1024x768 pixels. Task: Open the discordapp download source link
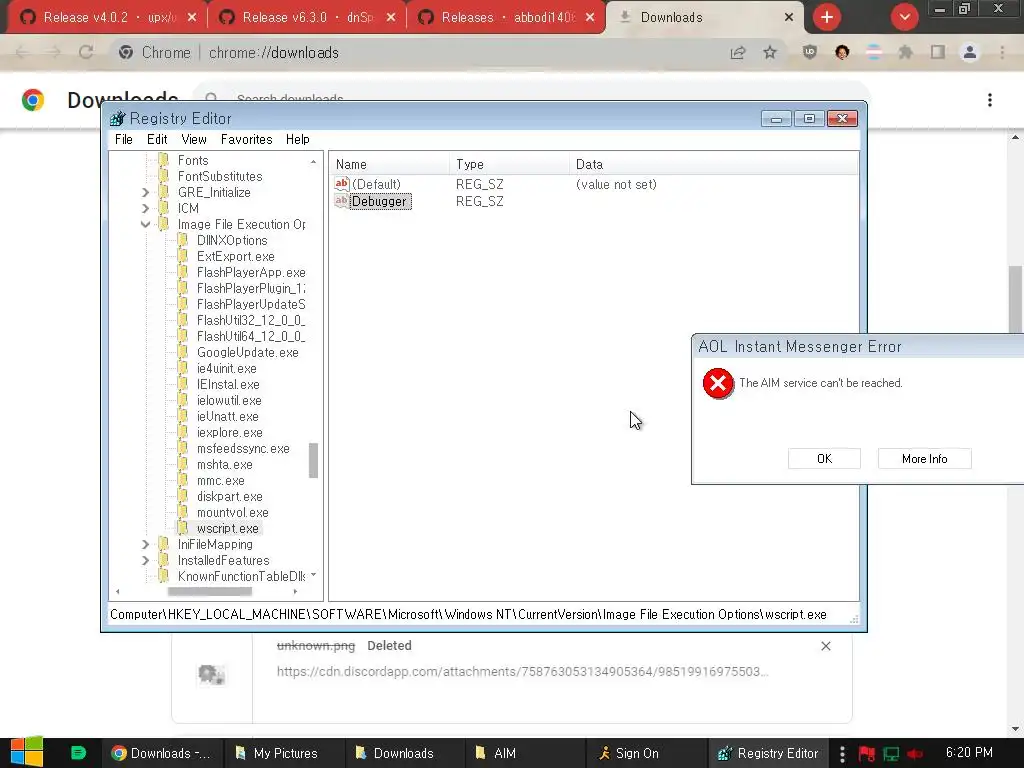(x=522, y=671)
